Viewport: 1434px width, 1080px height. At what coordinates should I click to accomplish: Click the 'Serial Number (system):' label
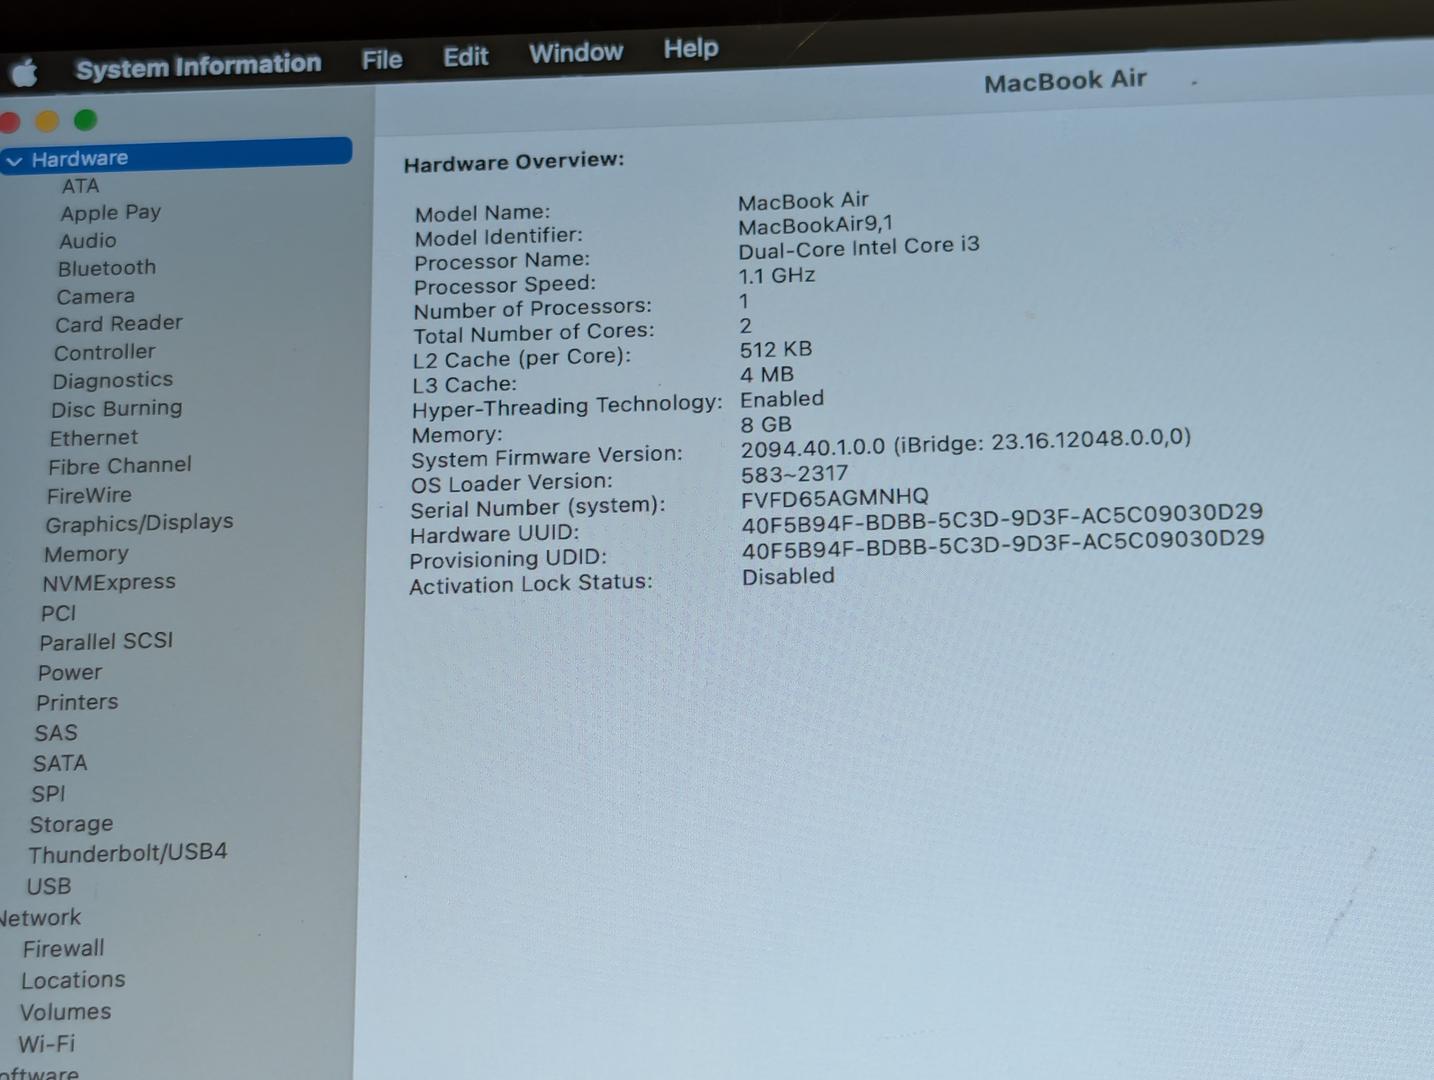pos(538,508)
